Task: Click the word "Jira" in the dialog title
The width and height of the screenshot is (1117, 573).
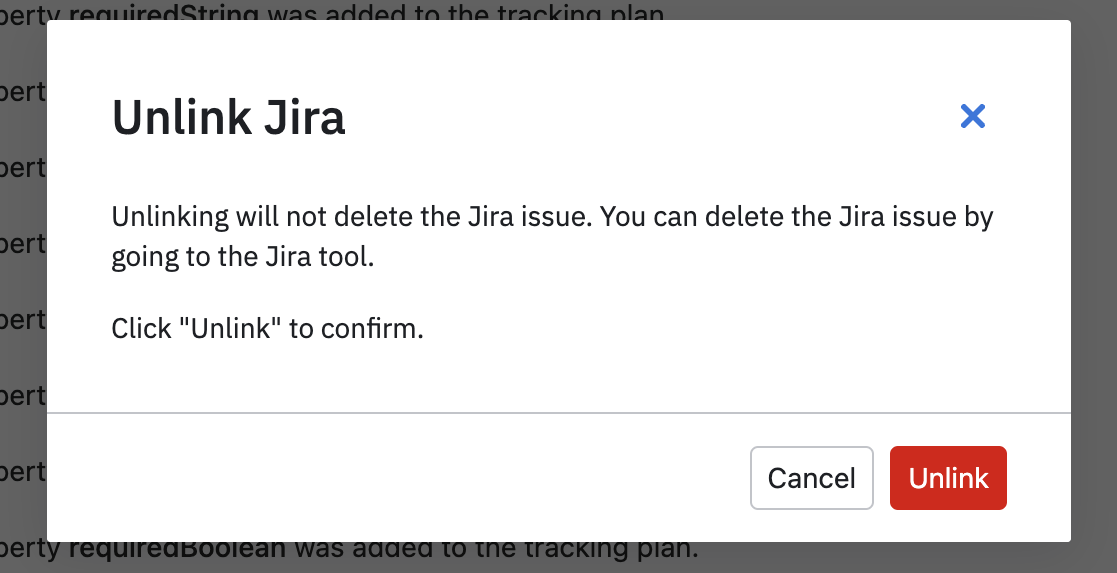Action: pyautogui.click(x=305, y=117)
